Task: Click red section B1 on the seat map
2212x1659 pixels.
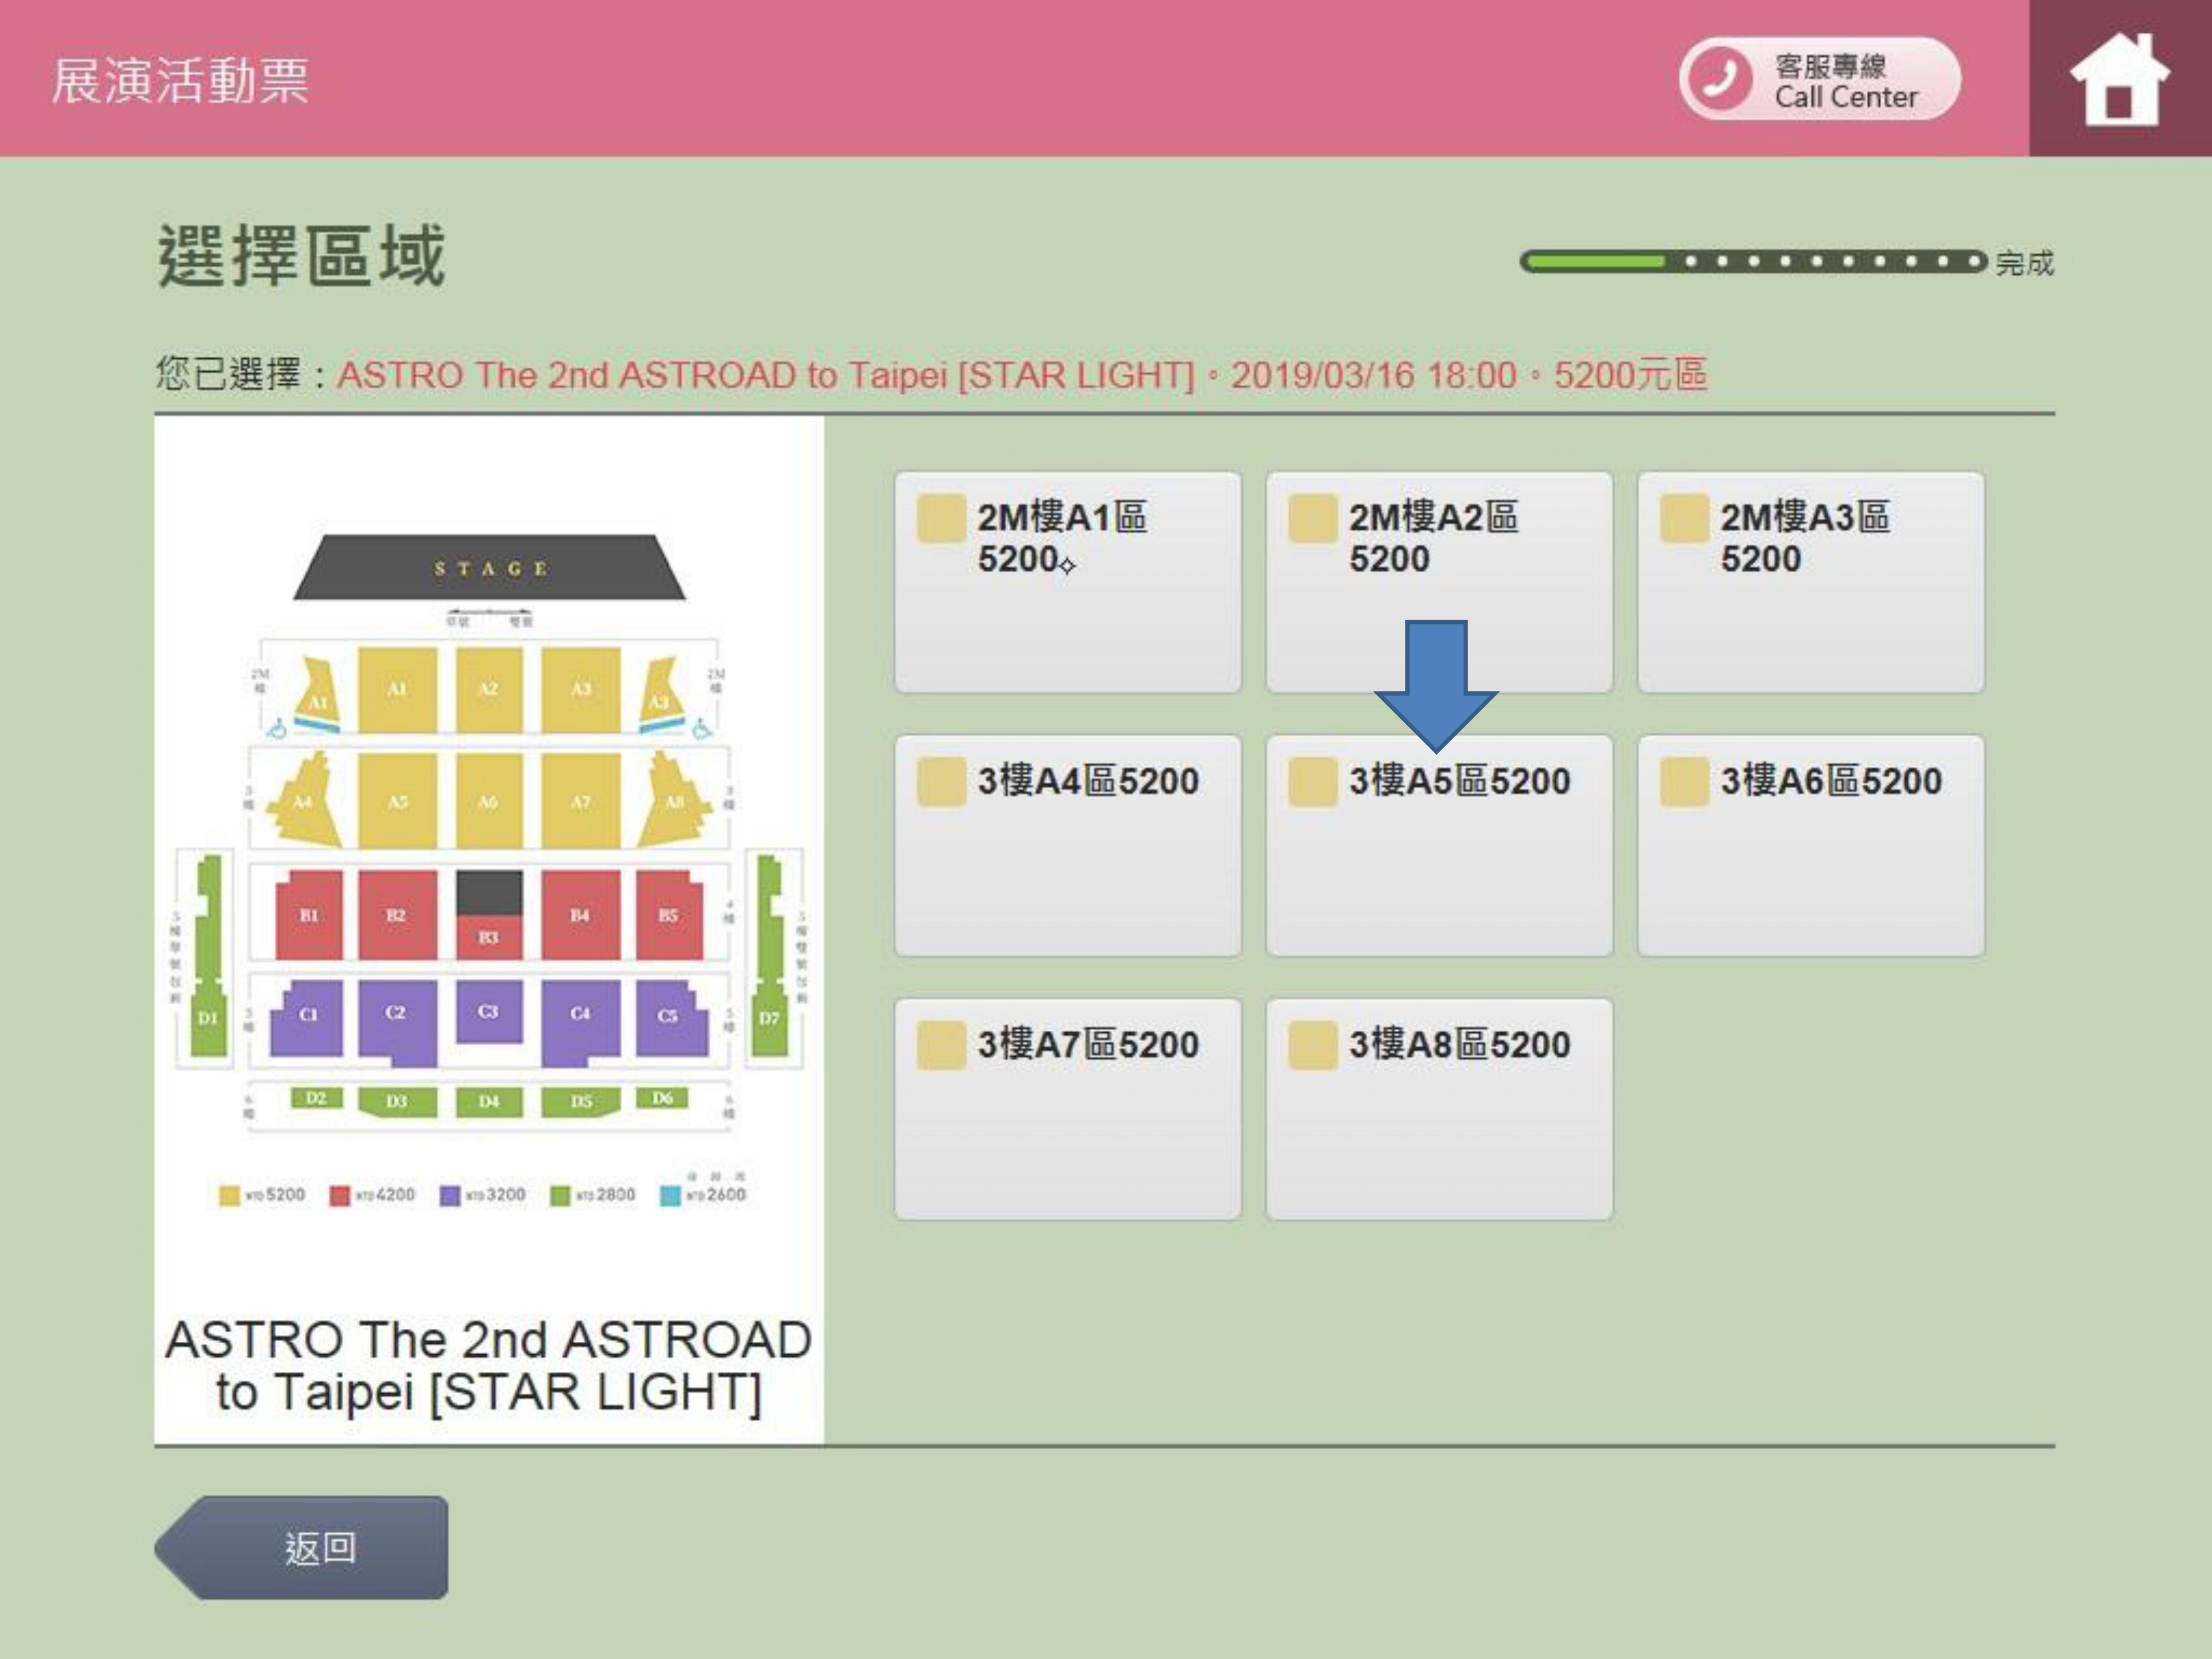Action: 309,915
